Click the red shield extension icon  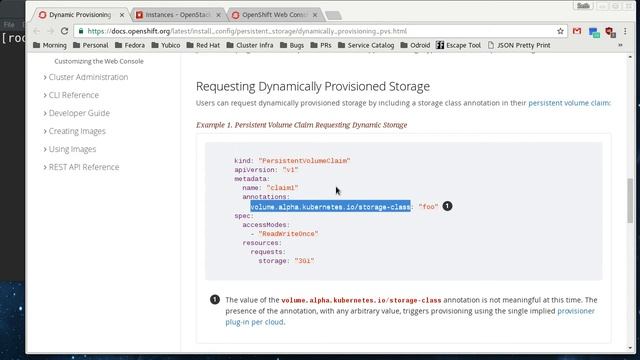(610, 32)
